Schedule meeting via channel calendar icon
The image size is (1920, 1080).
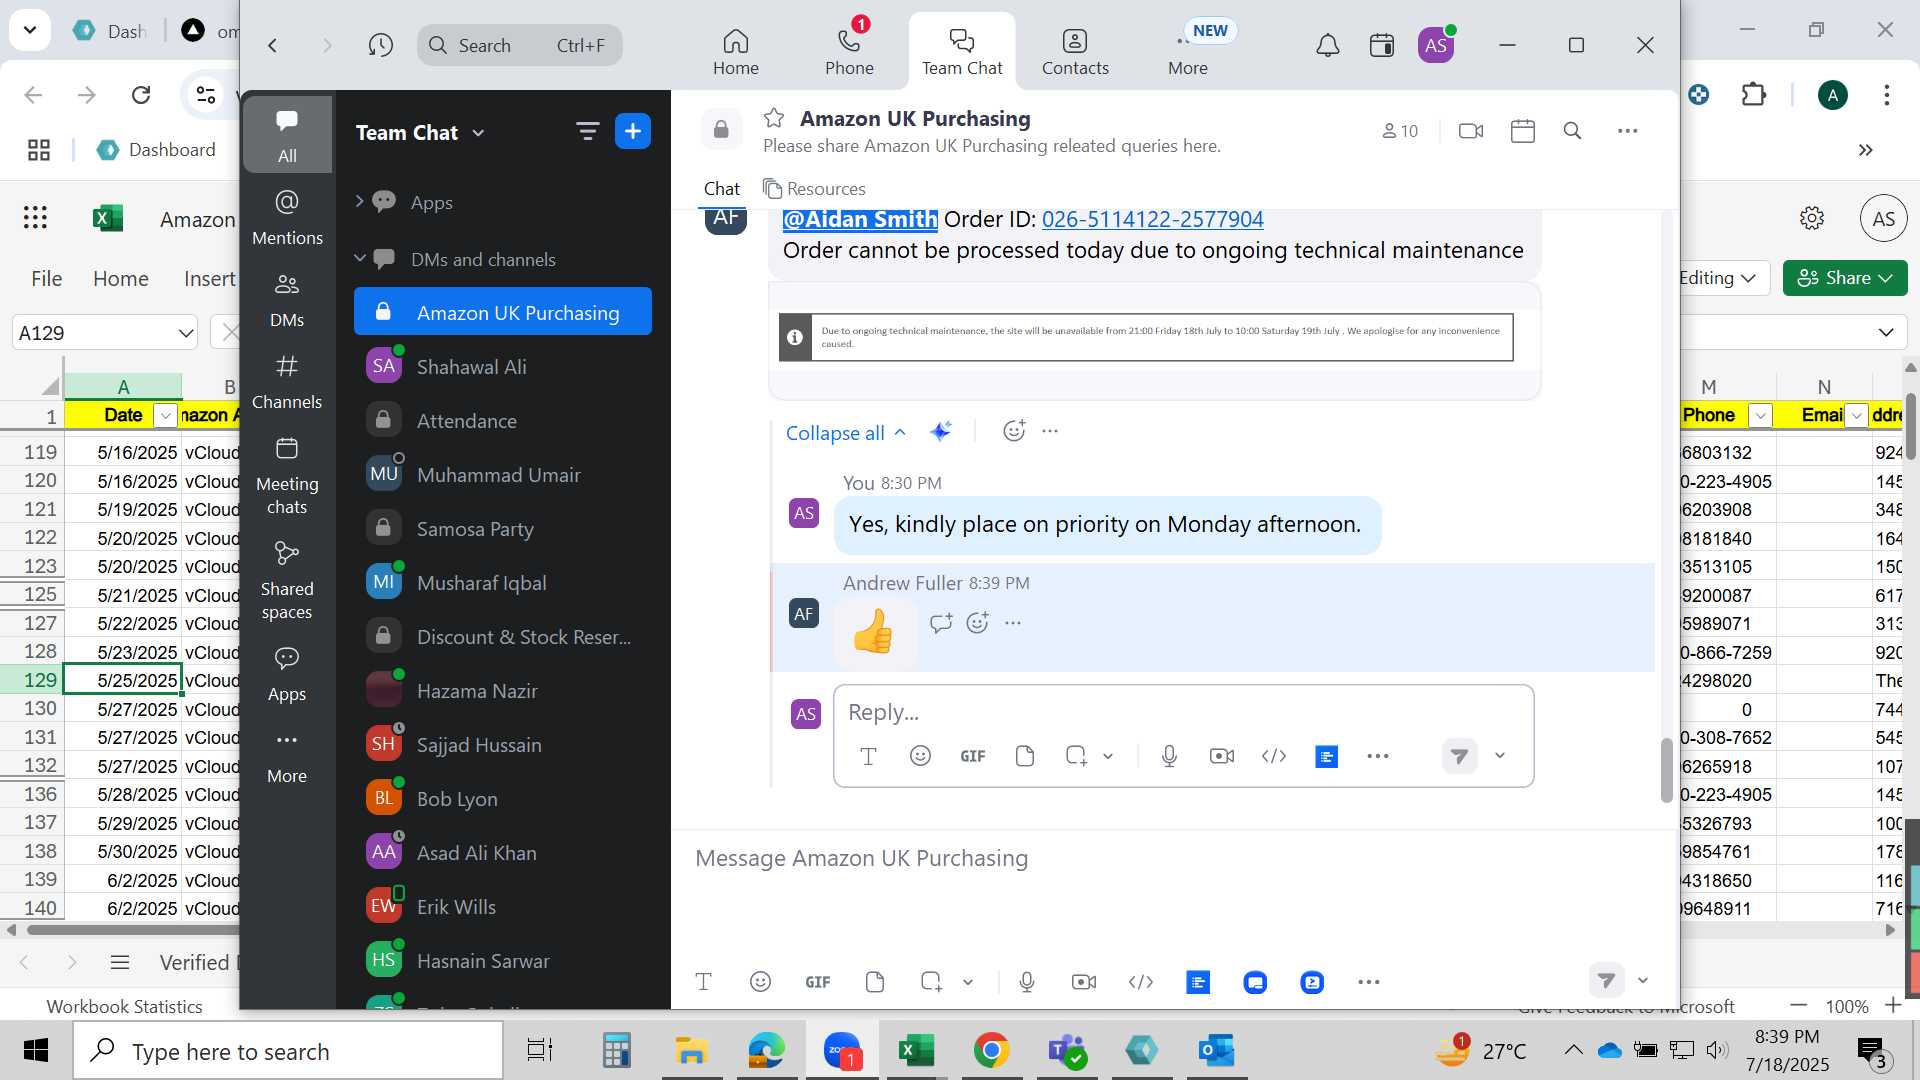(1522, 131)
